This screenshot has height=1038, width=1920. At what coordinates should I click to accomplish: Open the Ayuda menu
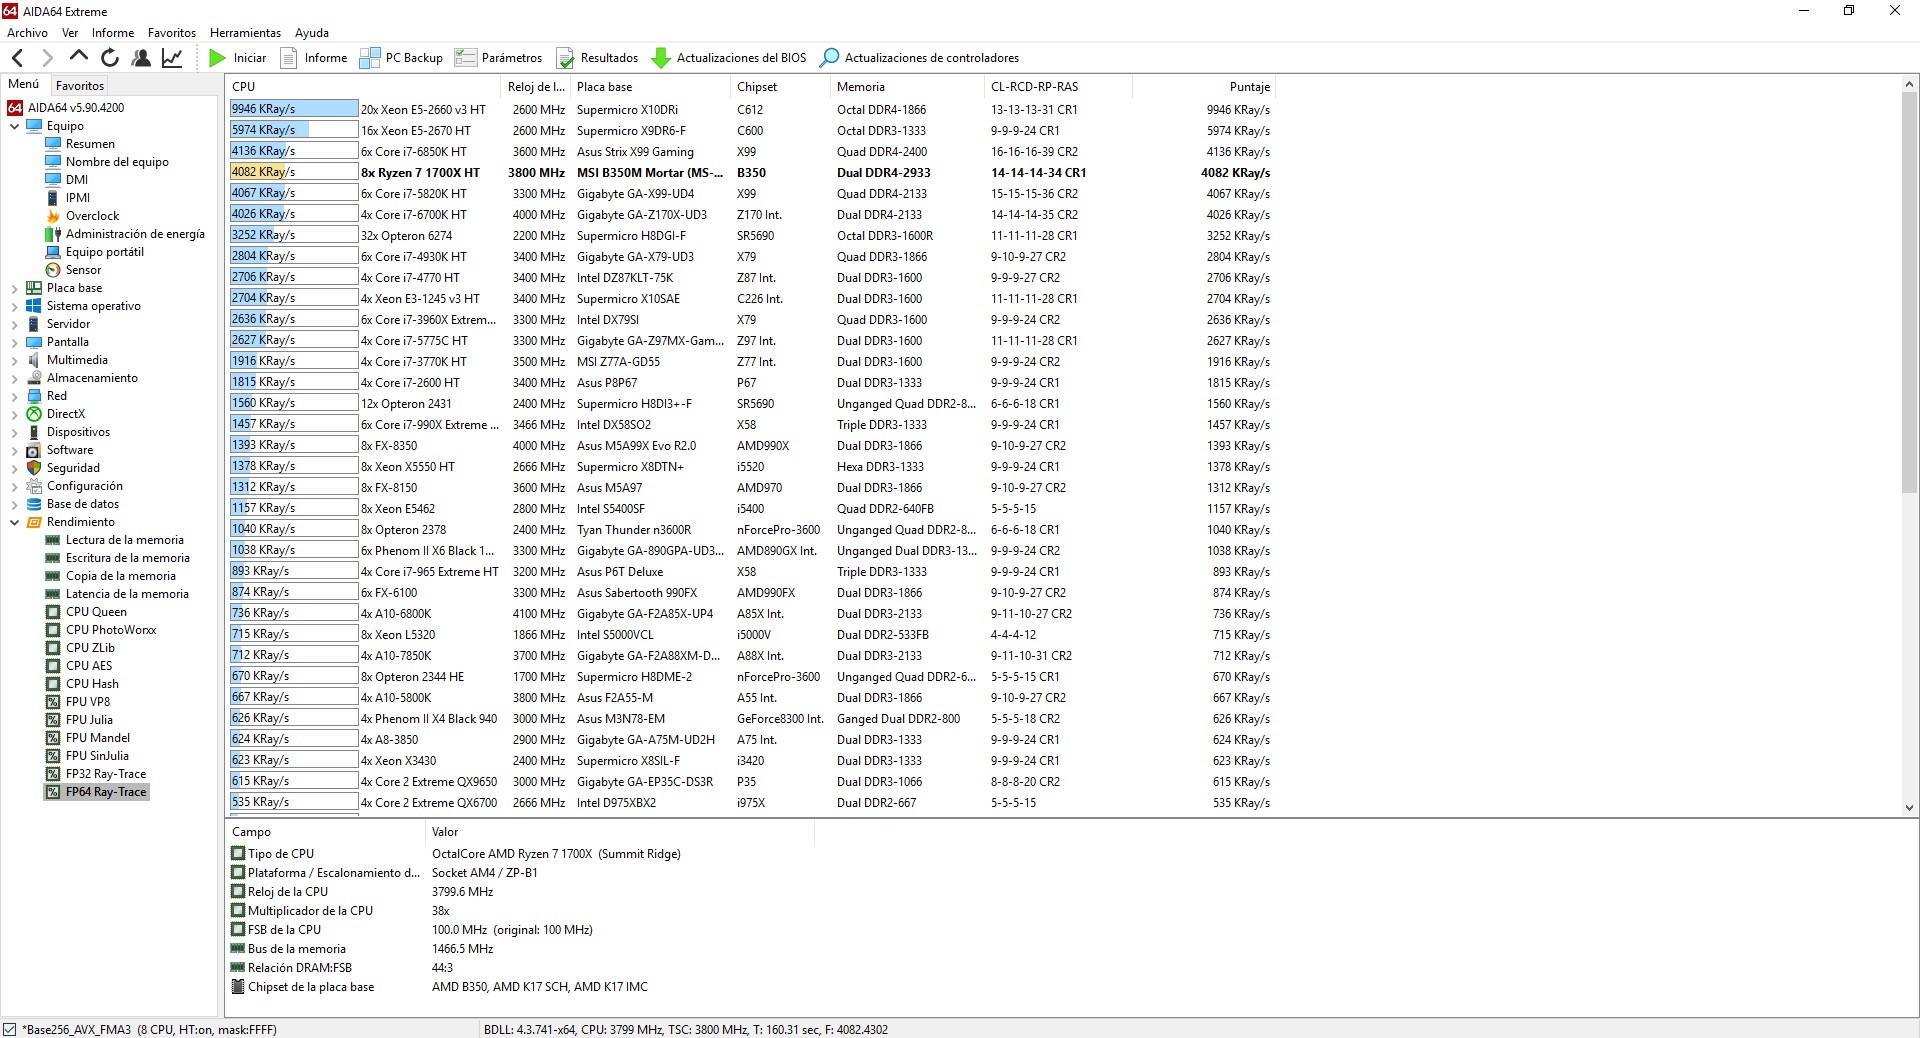[x=312, y=33]
